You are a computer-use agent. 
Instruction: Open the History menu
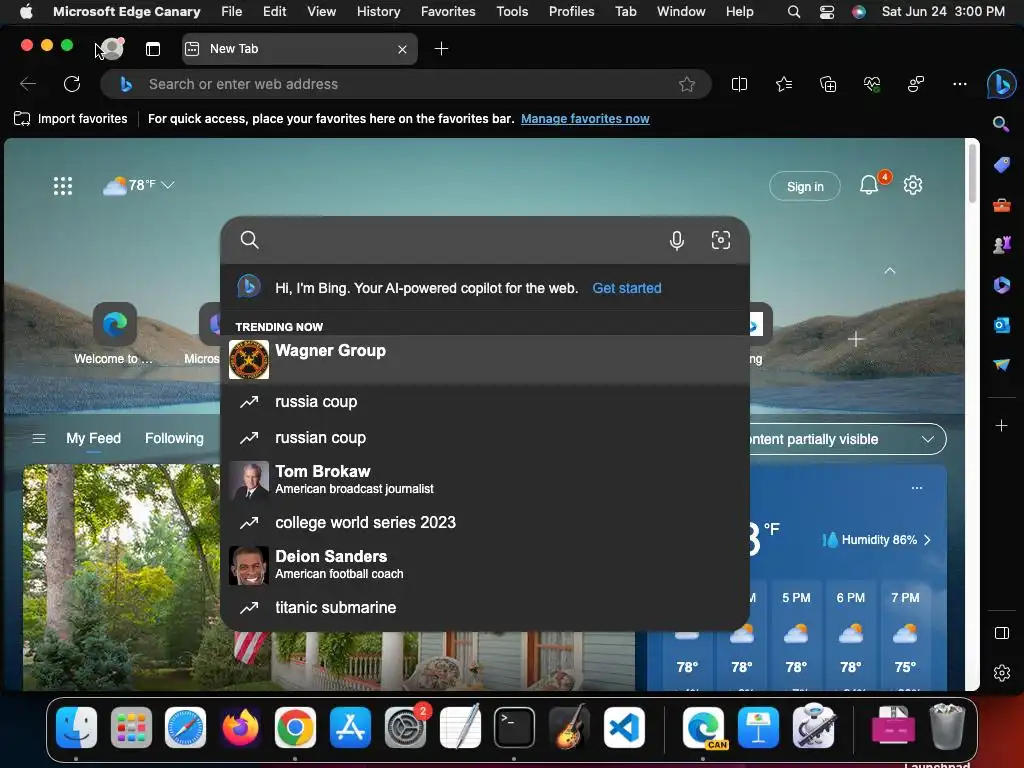coord(378,11)
